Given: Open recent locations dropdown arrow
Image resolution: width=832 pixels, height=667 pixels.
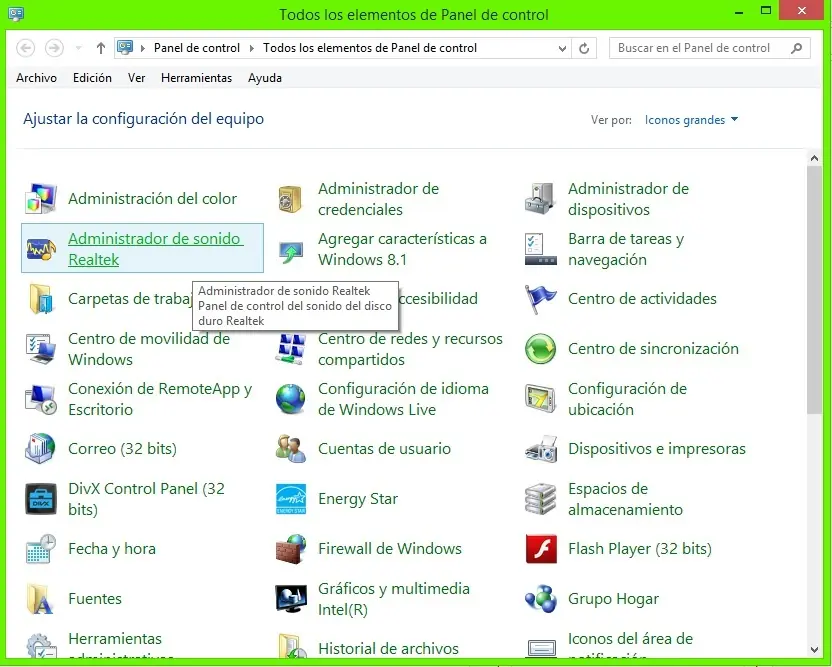Looking at the screenshot, I should (x=79, y=48).
